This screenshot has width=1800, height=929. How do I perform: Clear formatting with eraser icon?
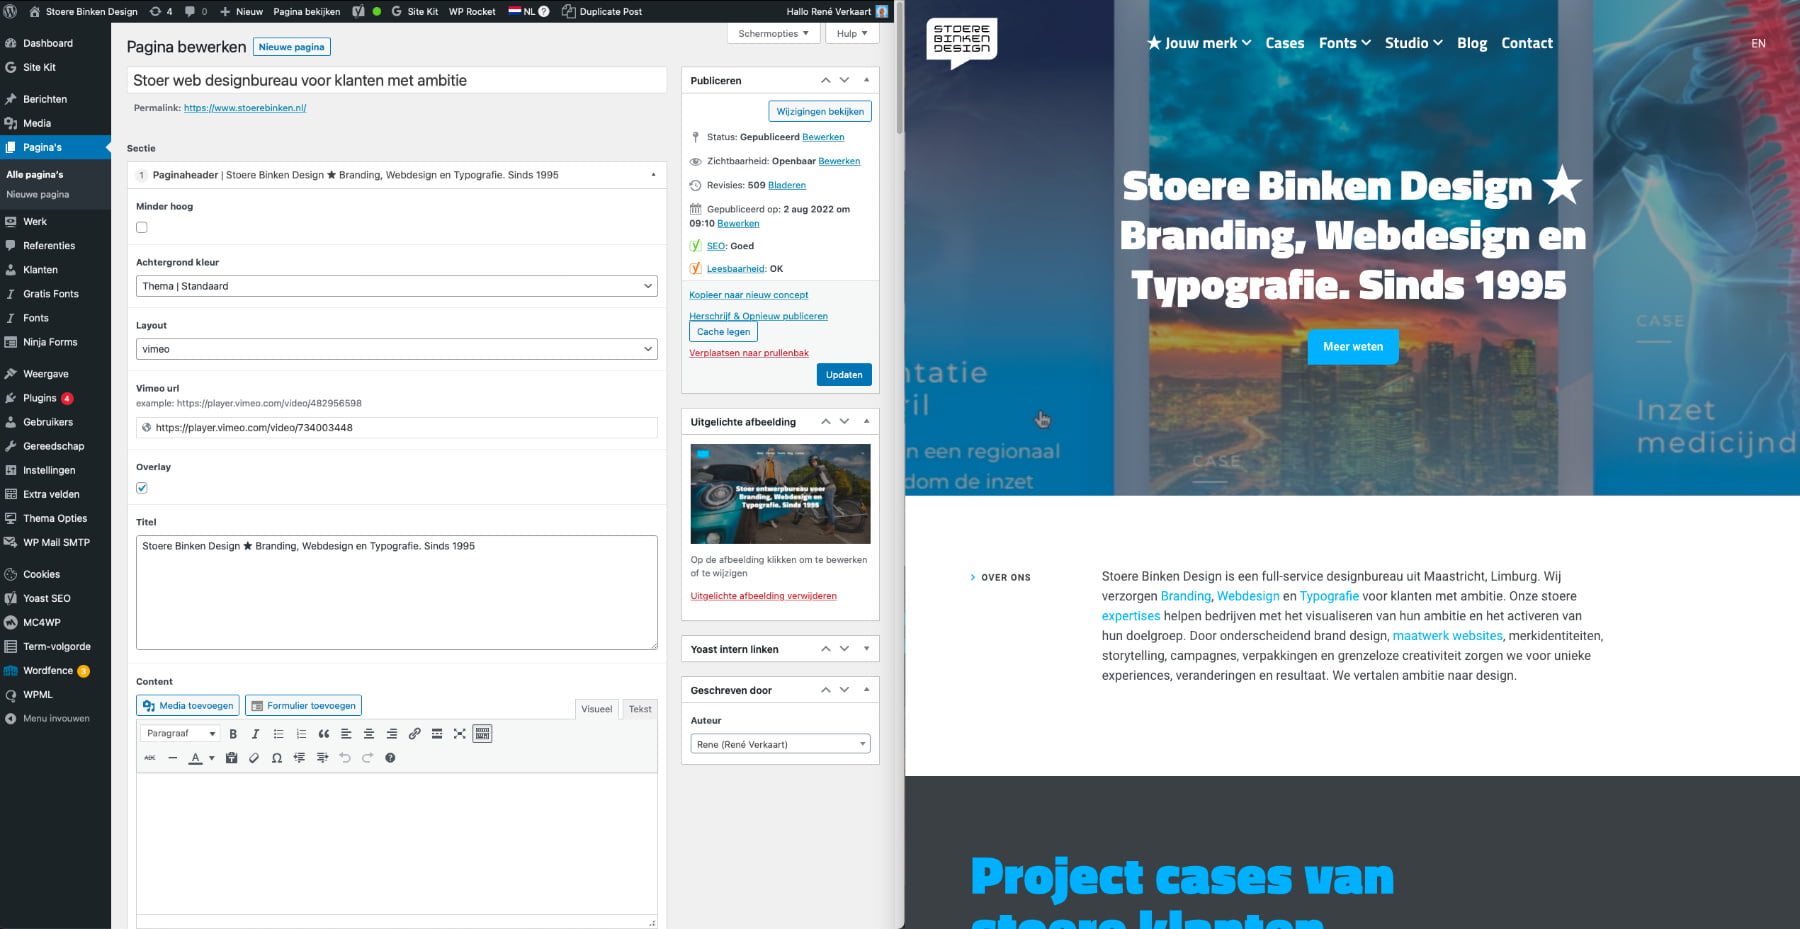(254, 758)
